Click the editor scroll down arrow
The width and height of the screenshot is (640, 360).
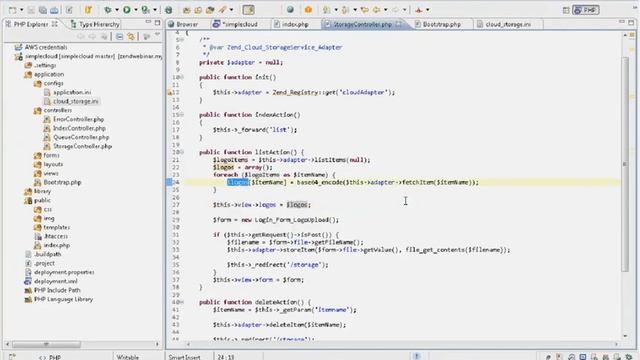click(626, 336)
